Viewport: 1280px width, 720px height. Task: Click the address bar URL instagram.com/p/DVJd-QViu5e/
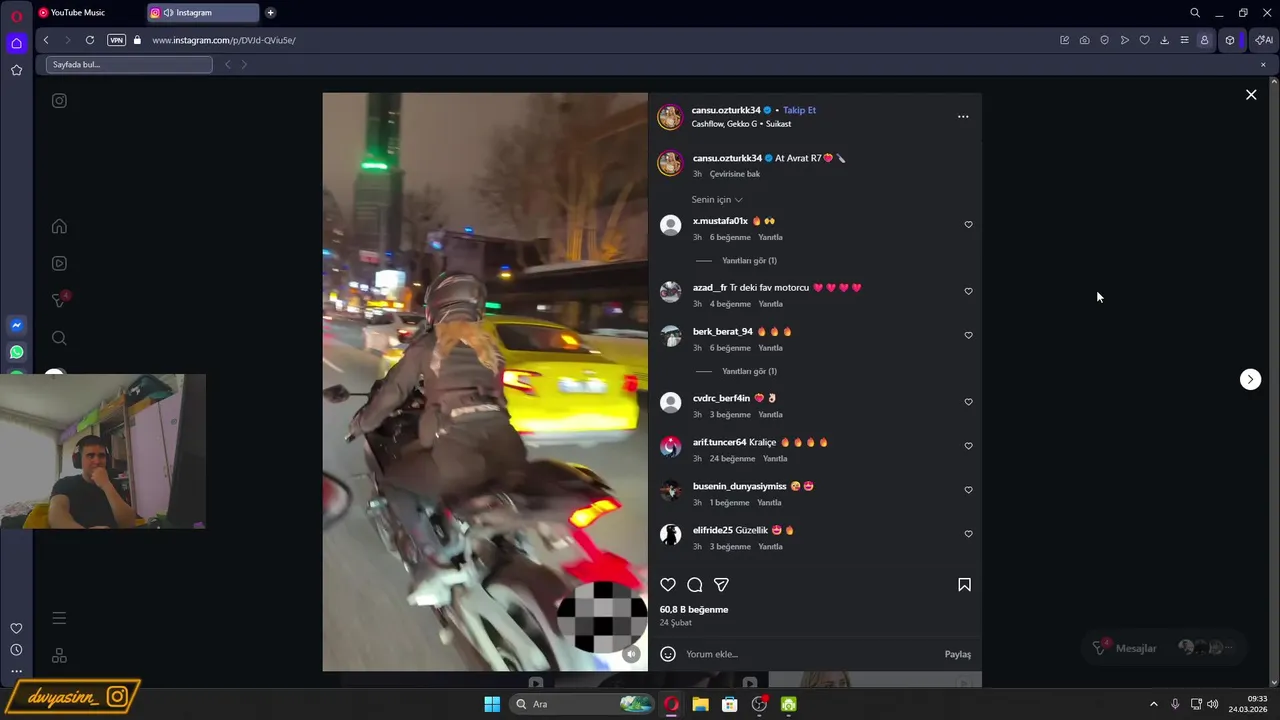tap(224, 40)
